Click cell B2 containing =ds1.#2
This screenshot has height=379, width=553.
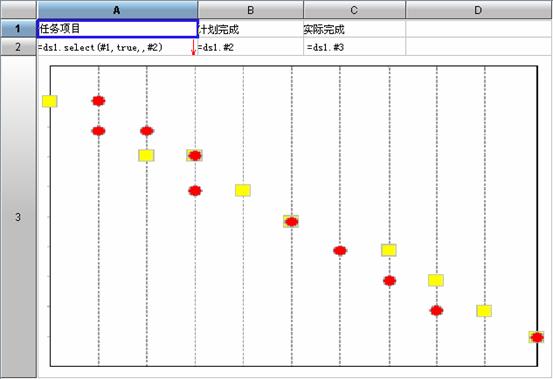pos(250,47)
